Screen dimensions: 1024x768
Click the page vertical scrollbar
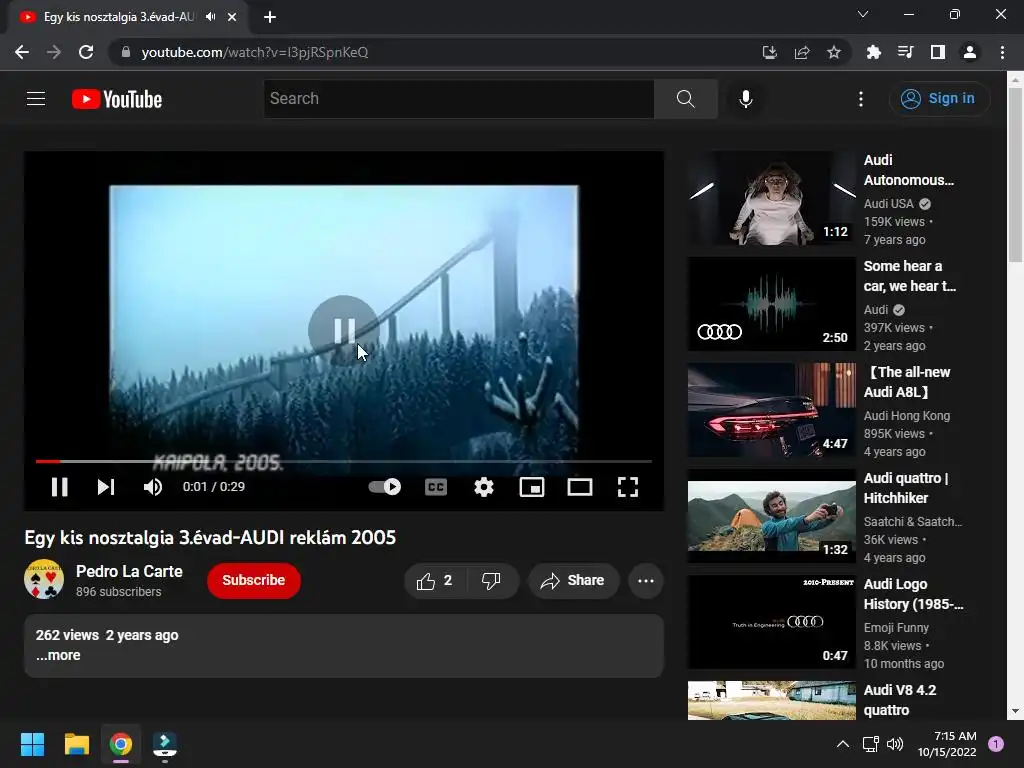[x=1015, y=173]
